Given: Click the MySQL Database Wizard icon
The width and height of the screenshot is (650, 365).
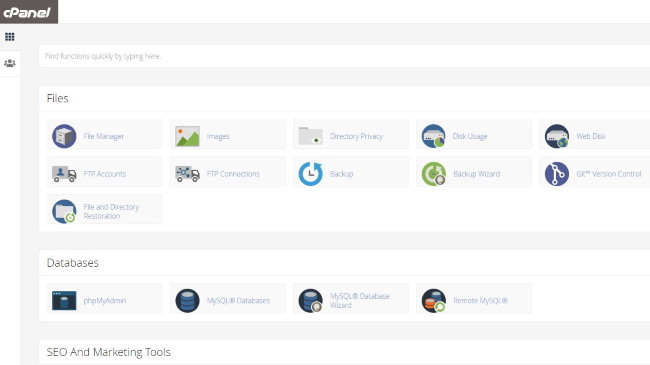Looking at the screenshot, I should coord(310,301).
